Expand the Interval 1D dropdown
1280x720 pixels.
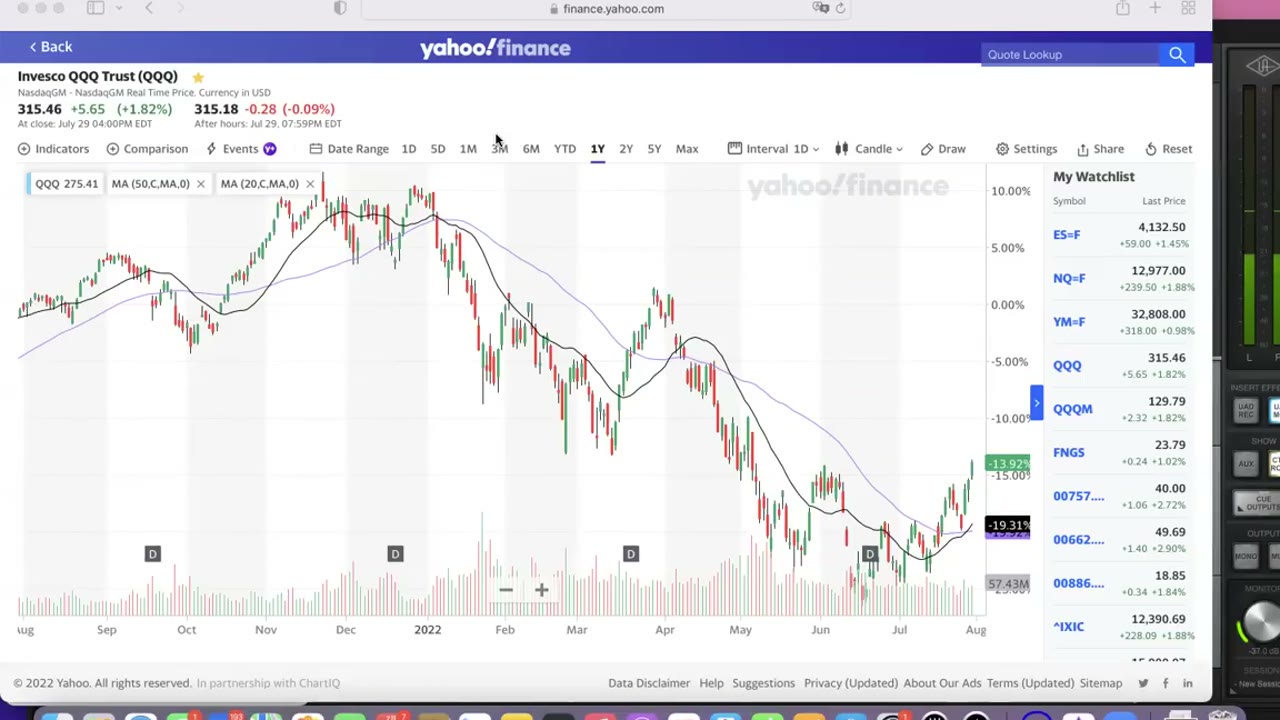coord(773,149)
